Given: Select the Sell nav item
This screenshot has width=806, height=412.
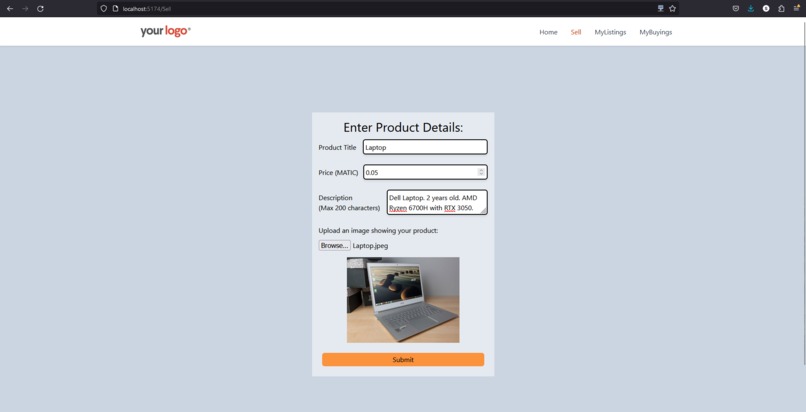Looking at the screenshot, I should (576, 32).
